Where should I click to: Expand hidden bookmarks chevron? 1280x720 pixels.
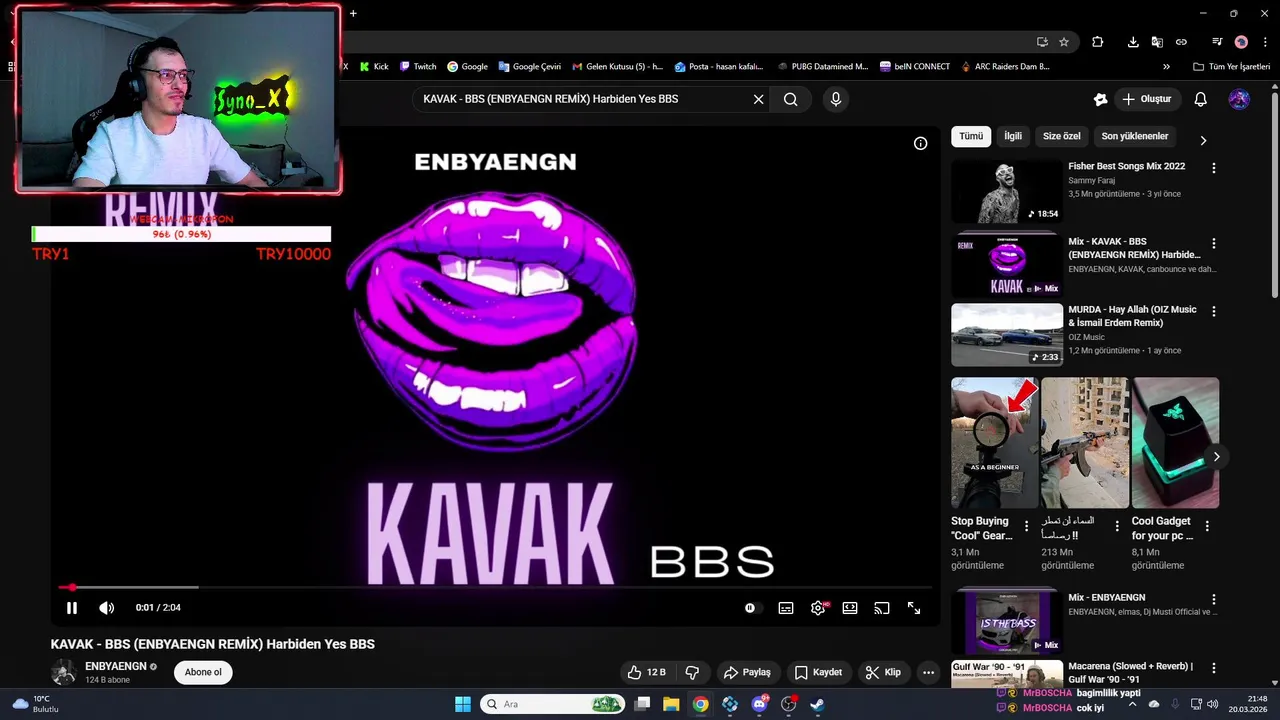click(x=1166, y=67)
